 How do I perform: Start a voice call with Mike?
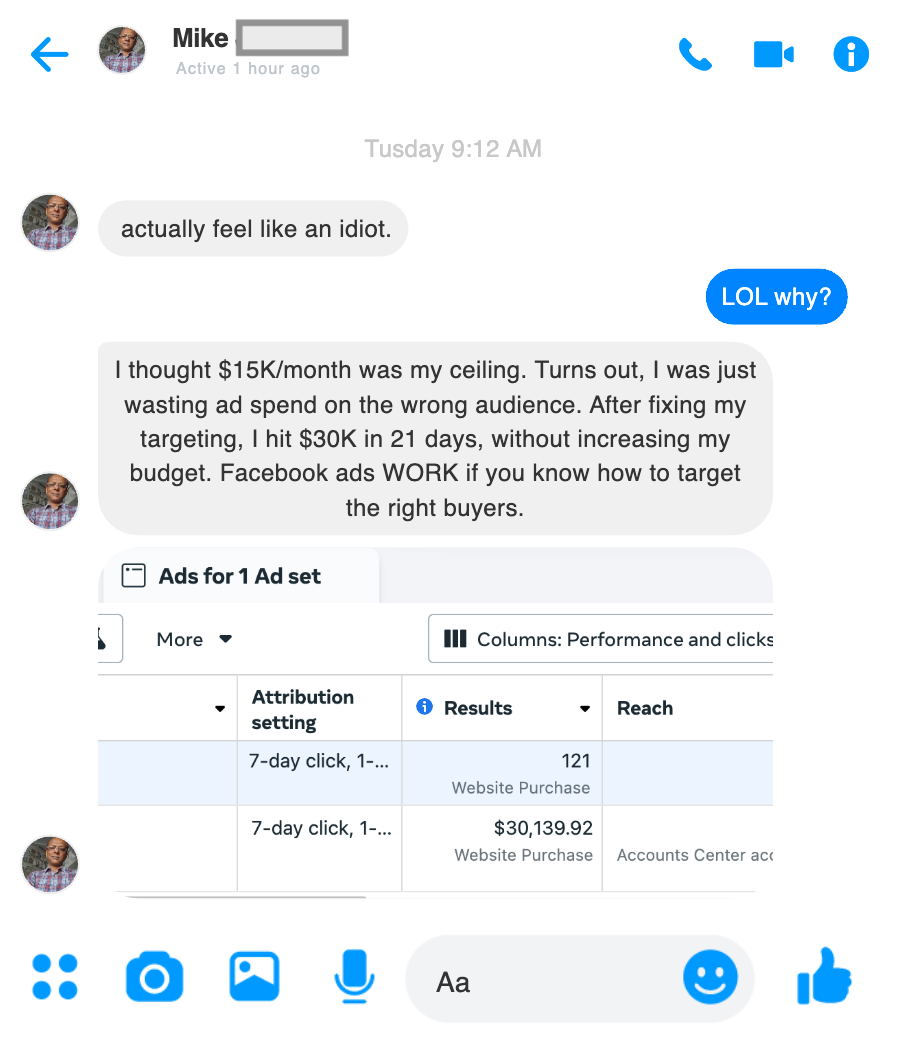[695, 55]
